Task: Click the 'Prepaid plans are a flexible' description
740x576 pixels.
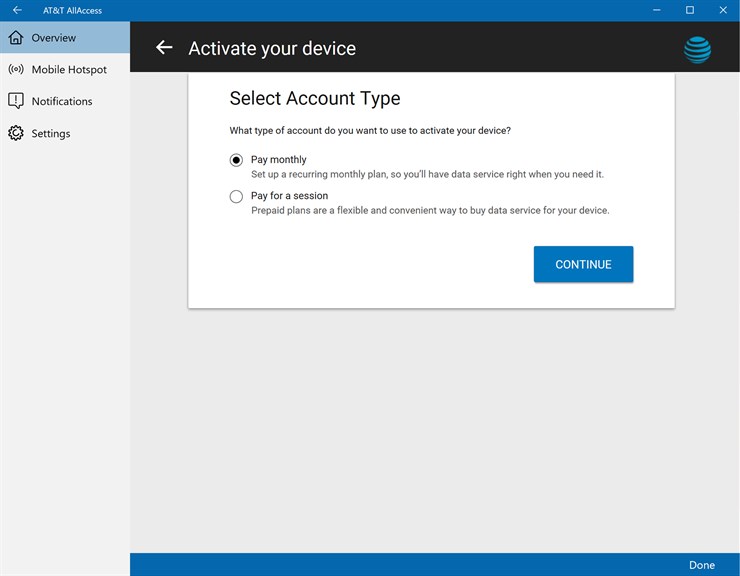Action: tap(430, 210)
